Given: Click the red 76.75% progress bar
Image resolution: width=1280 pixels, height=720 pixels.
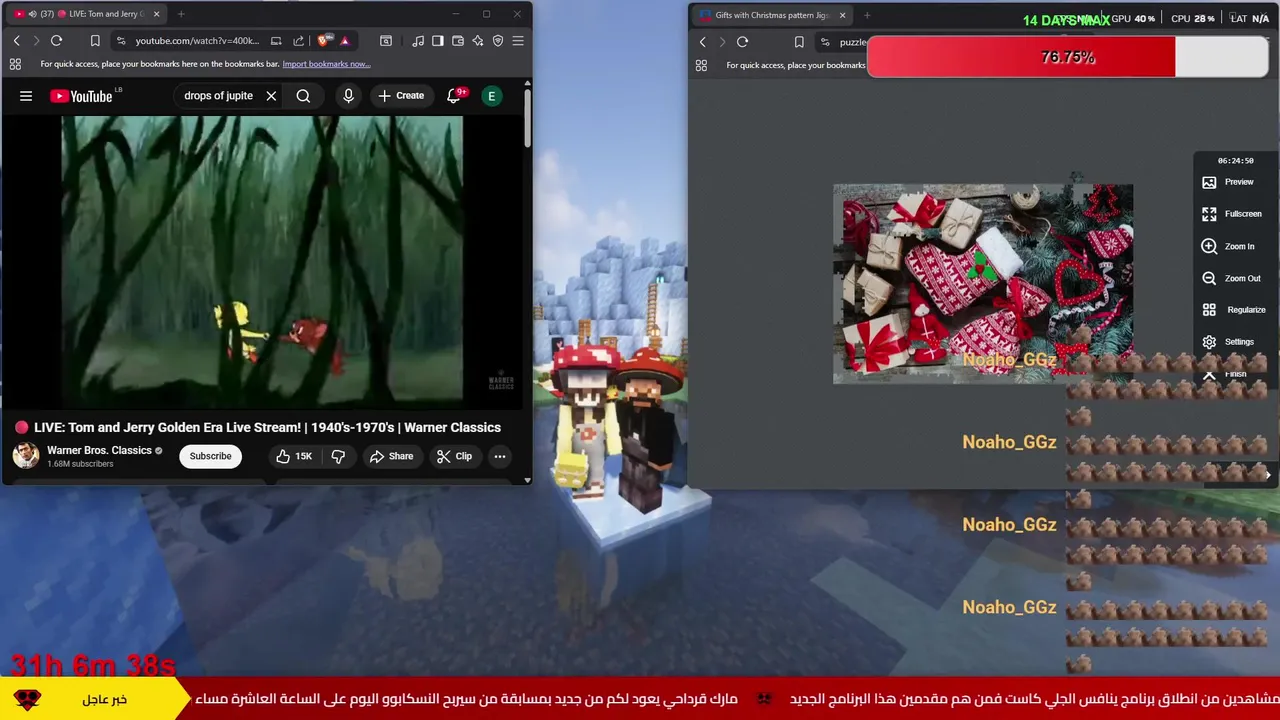Looking at the screenshot, I should tap(1067, 57).
